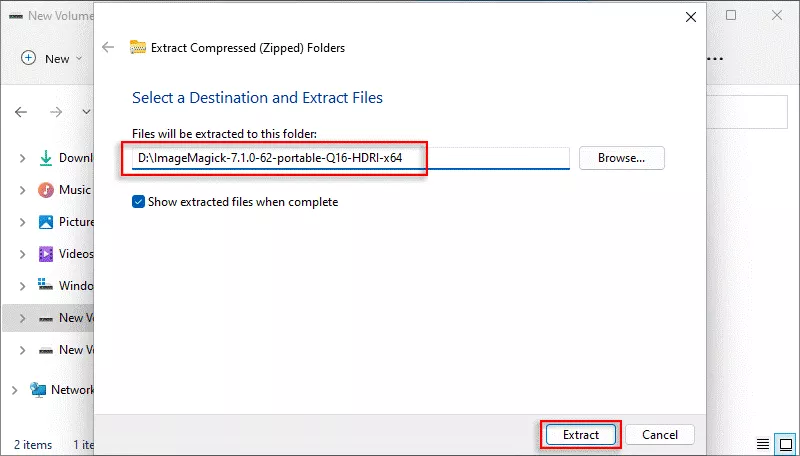This screenshot has height=456, width=800.
Task: Click Explorer's forward navigation arrow
Action: pos(56,112)
